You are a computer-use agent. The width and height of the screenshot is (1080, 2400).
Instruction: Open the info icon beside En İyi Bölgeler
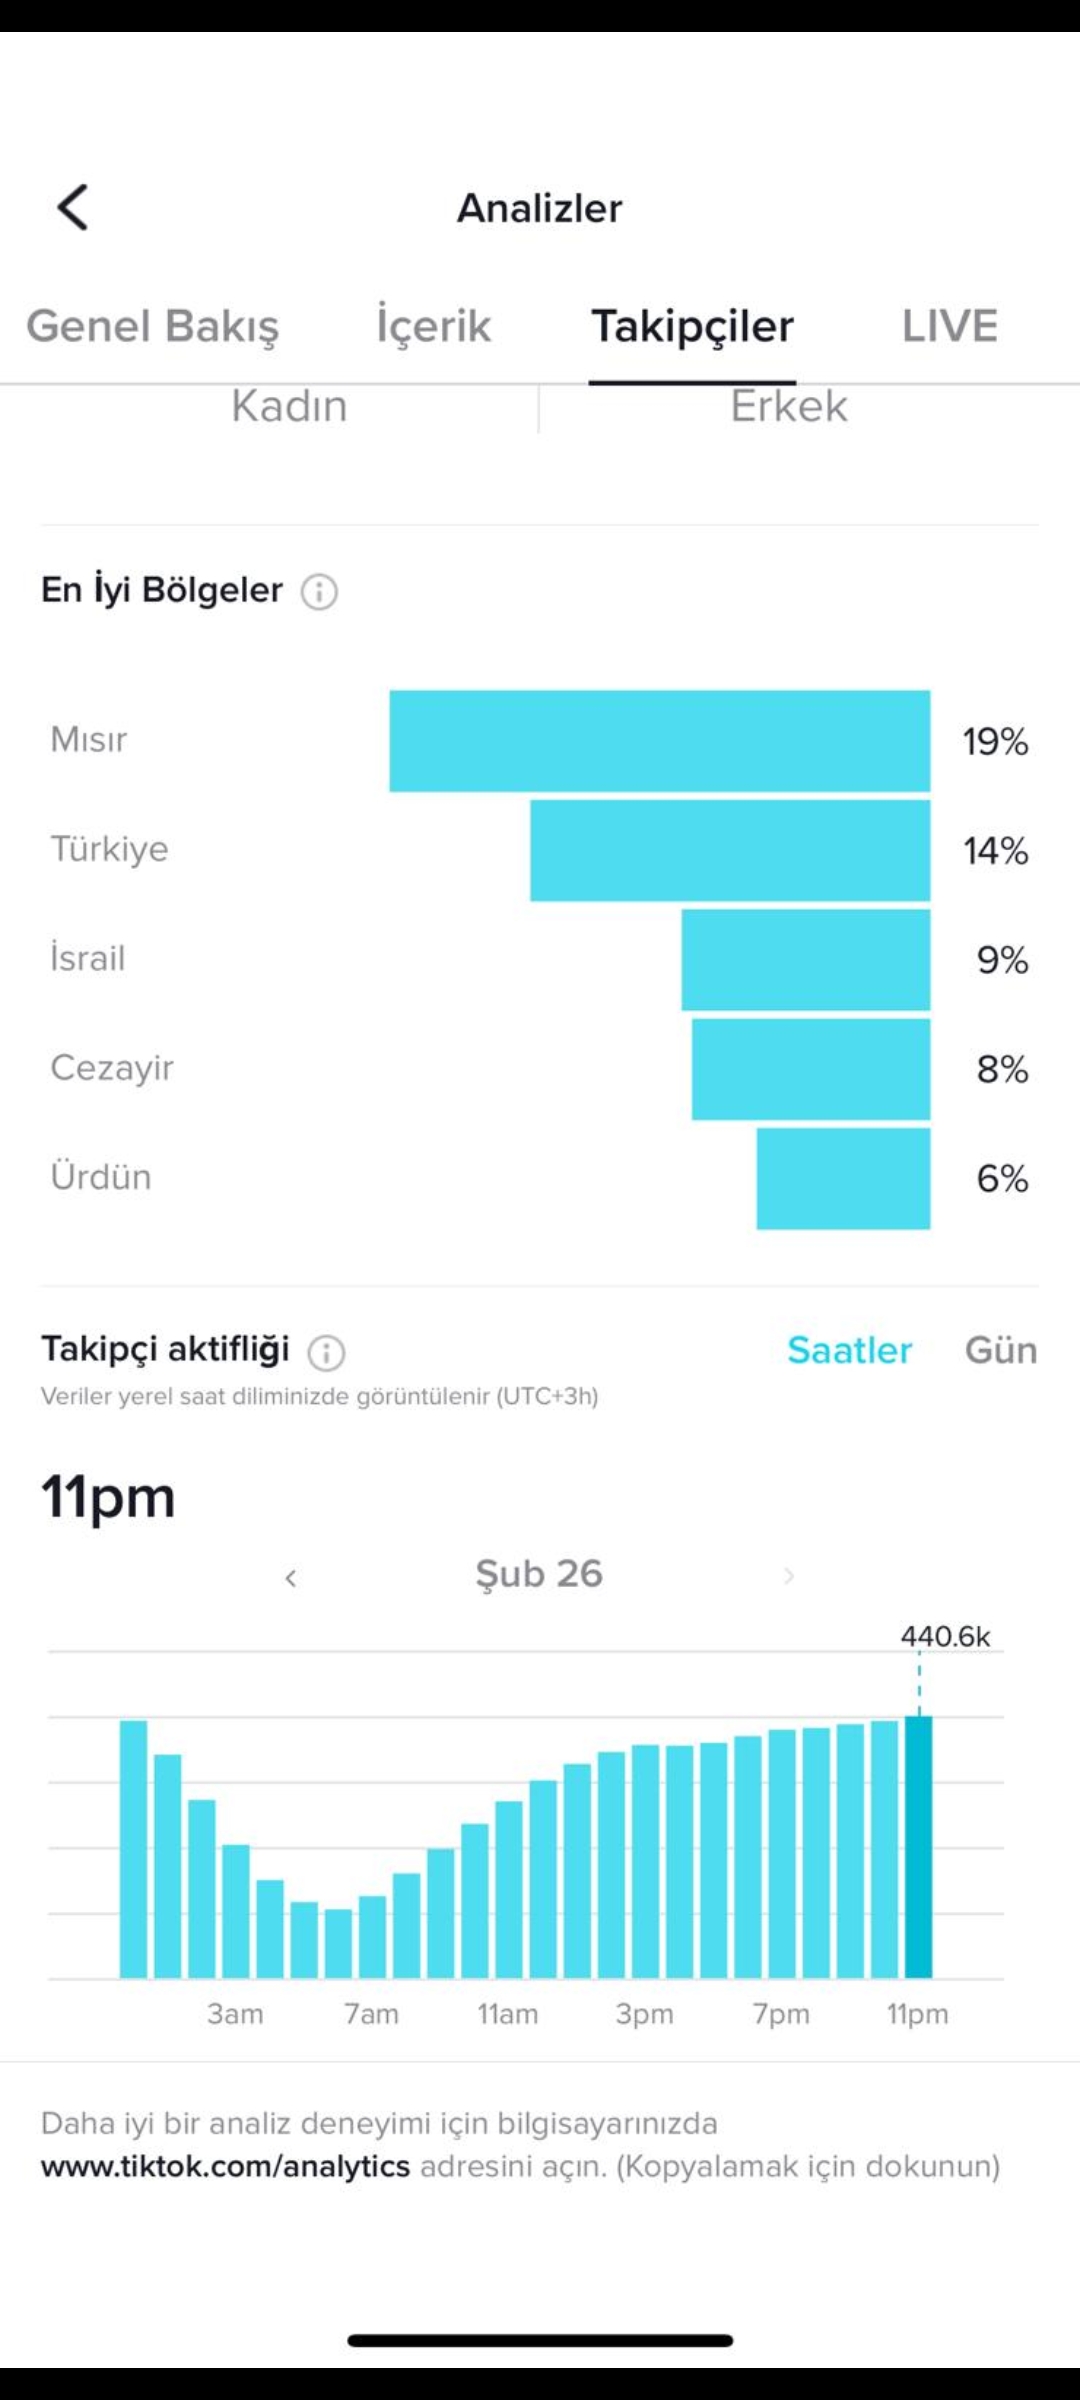click(x=319, y=591)
